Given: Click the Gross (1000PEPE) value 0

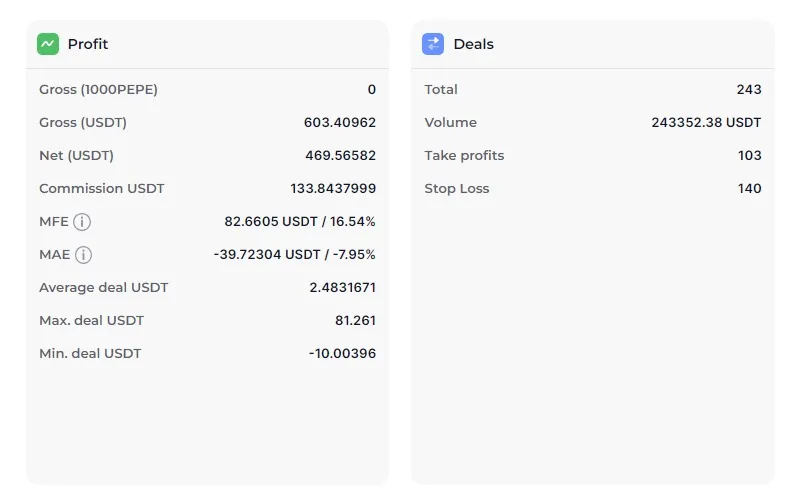Looking at the screenshot, I should click(371, 90).
